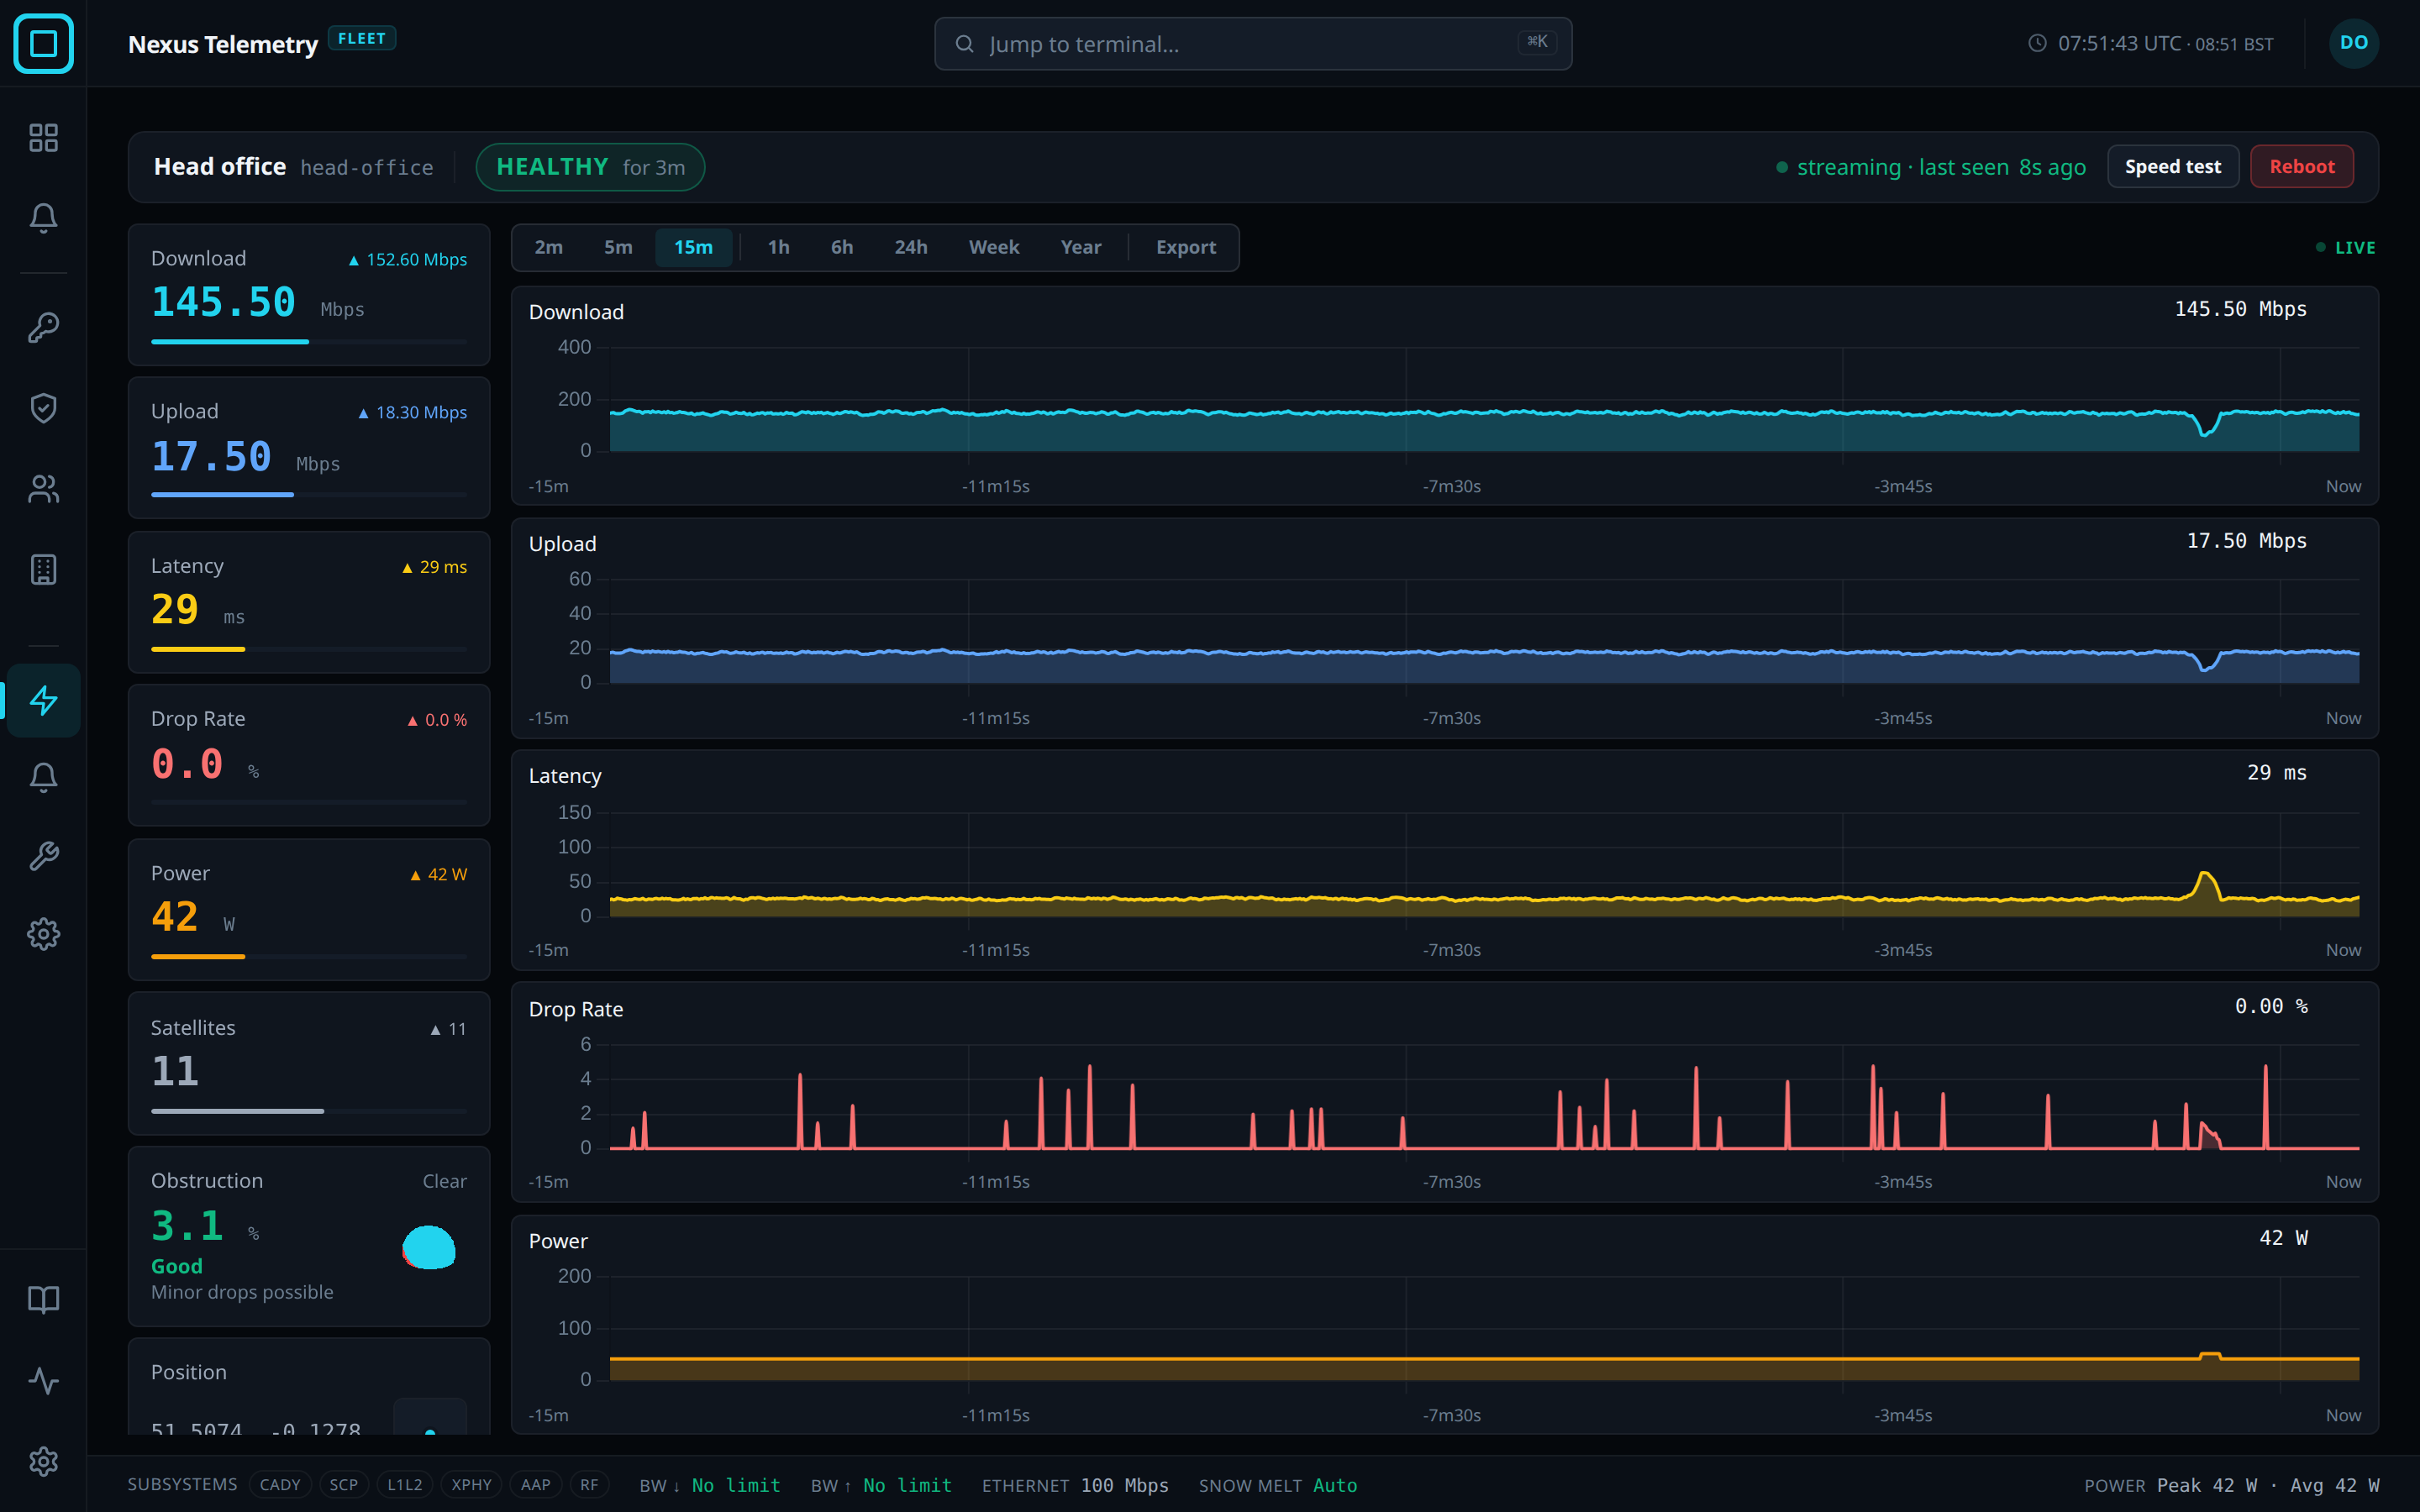Click the FLEET badge

point(362,38)
